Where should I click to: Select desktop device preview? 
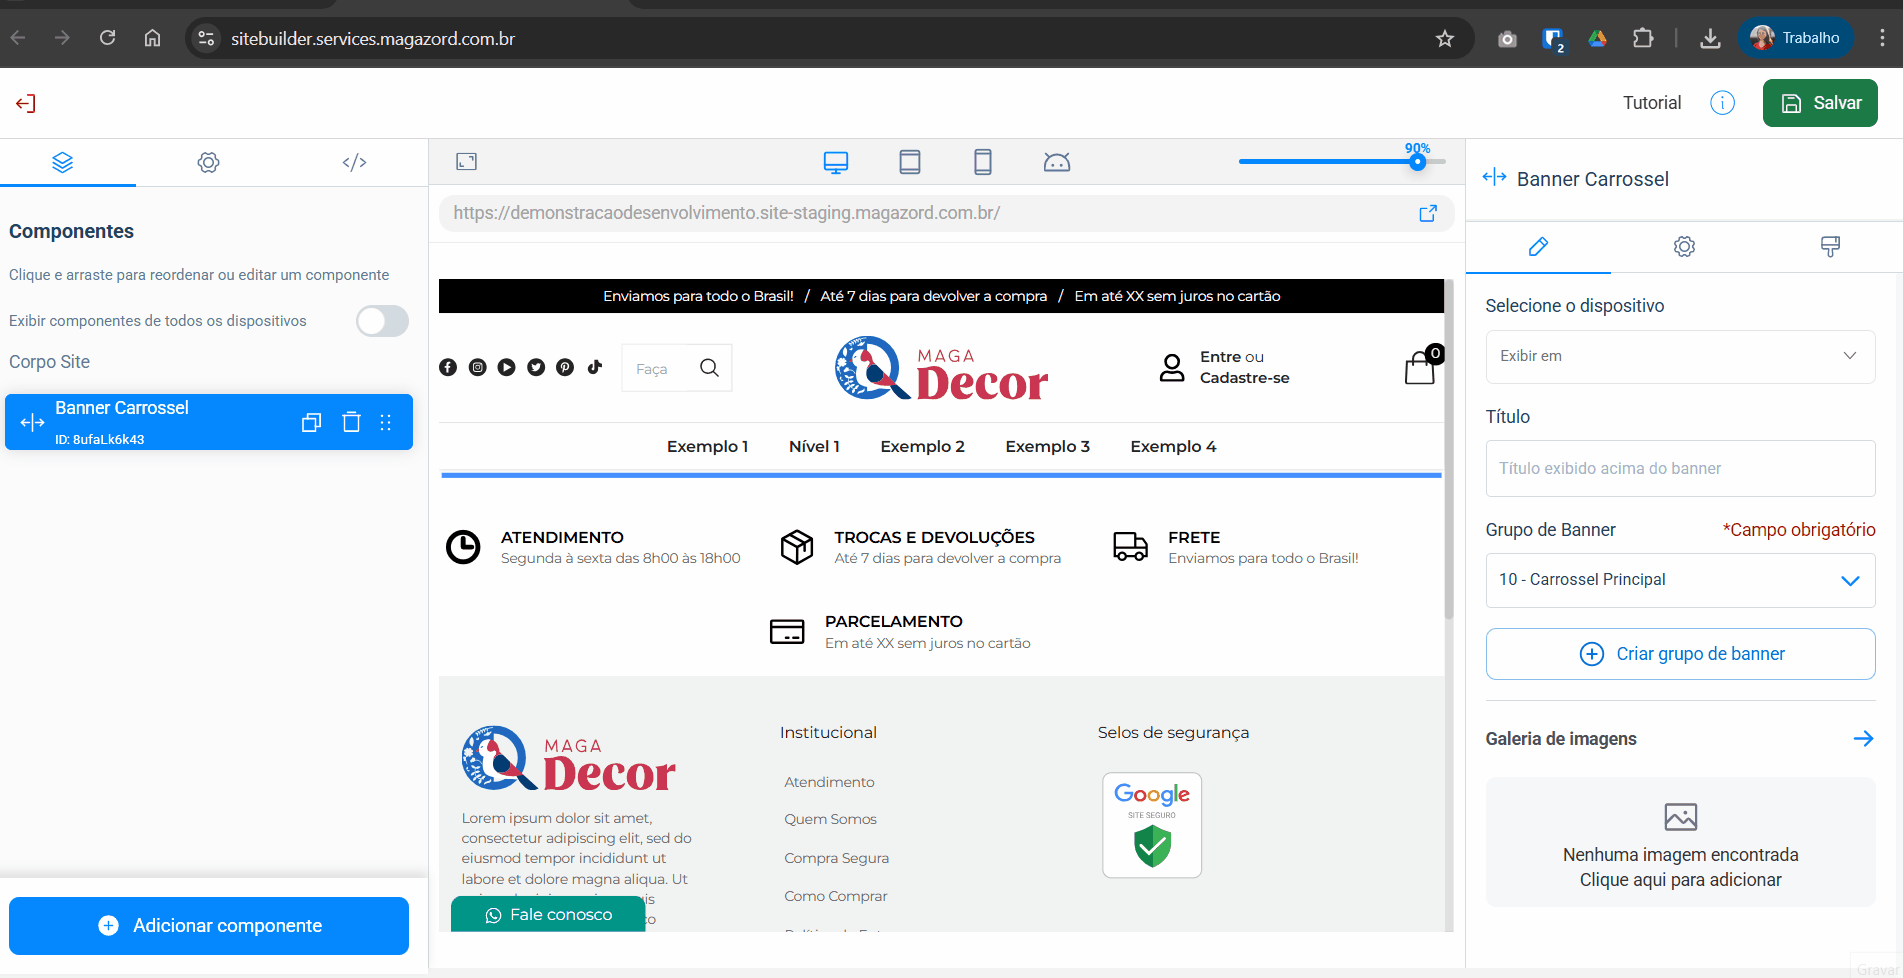coord(836,162)
